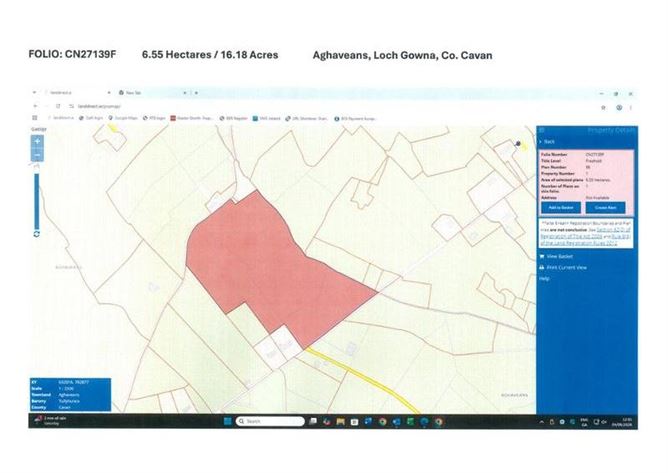The width and height of the screenshot is (668, 473).
Task: Click the refresh icon below the zoom slider
Action: pos(37,234)
